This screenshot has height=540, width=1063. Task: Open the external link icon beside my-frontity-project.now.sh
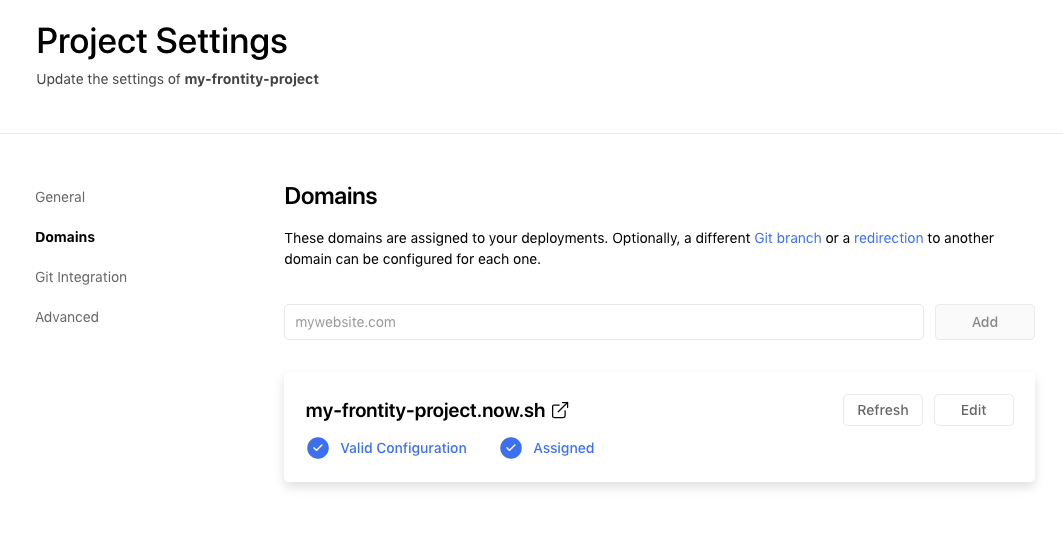pyautogui.click(x=560, y=410)
